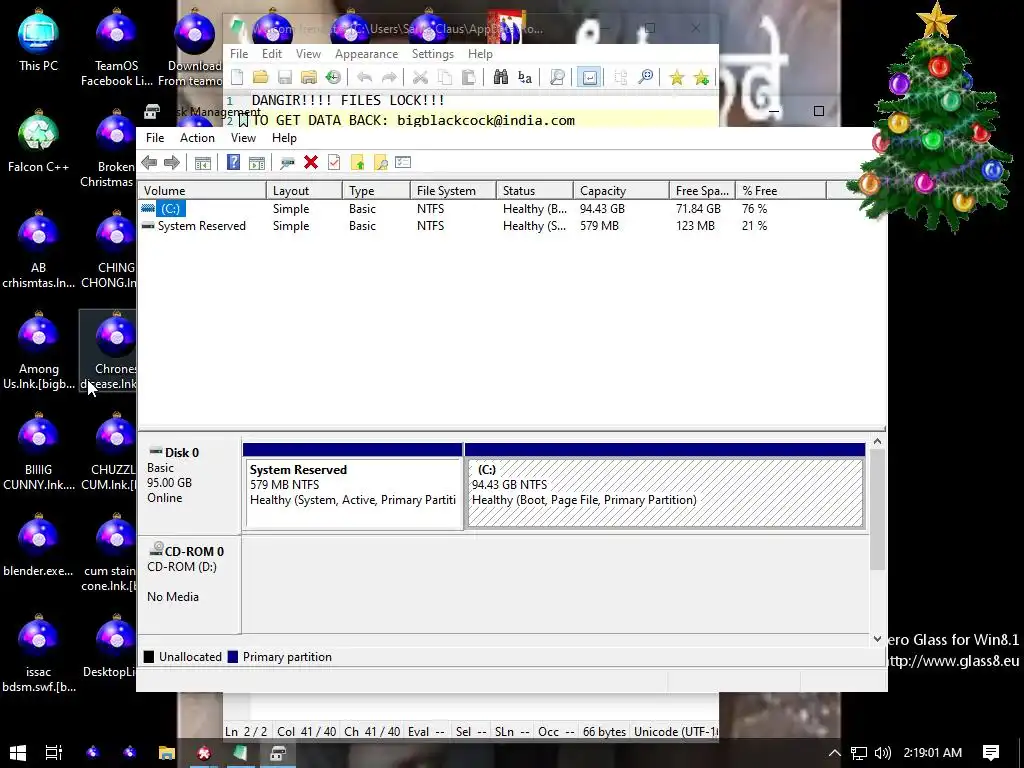Click the 579 MB capacity cell

tap(599, 226)
